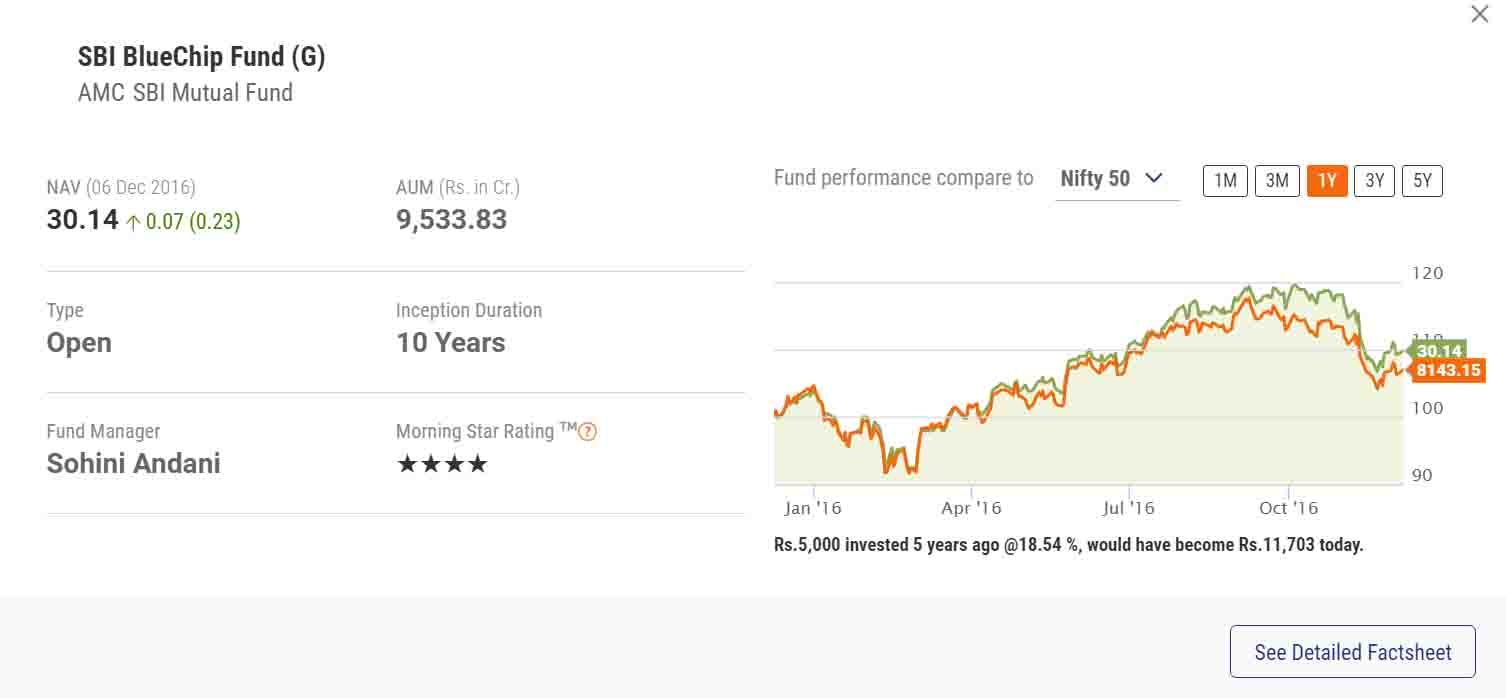Click fund manager name Sohini Andani
Image resolution: width=1506 pixels, height=698 pixels.
click(x=134, y=464)
